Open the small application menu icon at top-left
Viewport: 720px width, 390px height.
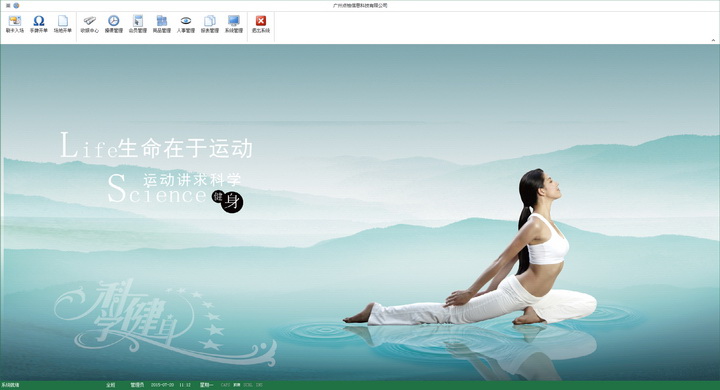point(8,6)
